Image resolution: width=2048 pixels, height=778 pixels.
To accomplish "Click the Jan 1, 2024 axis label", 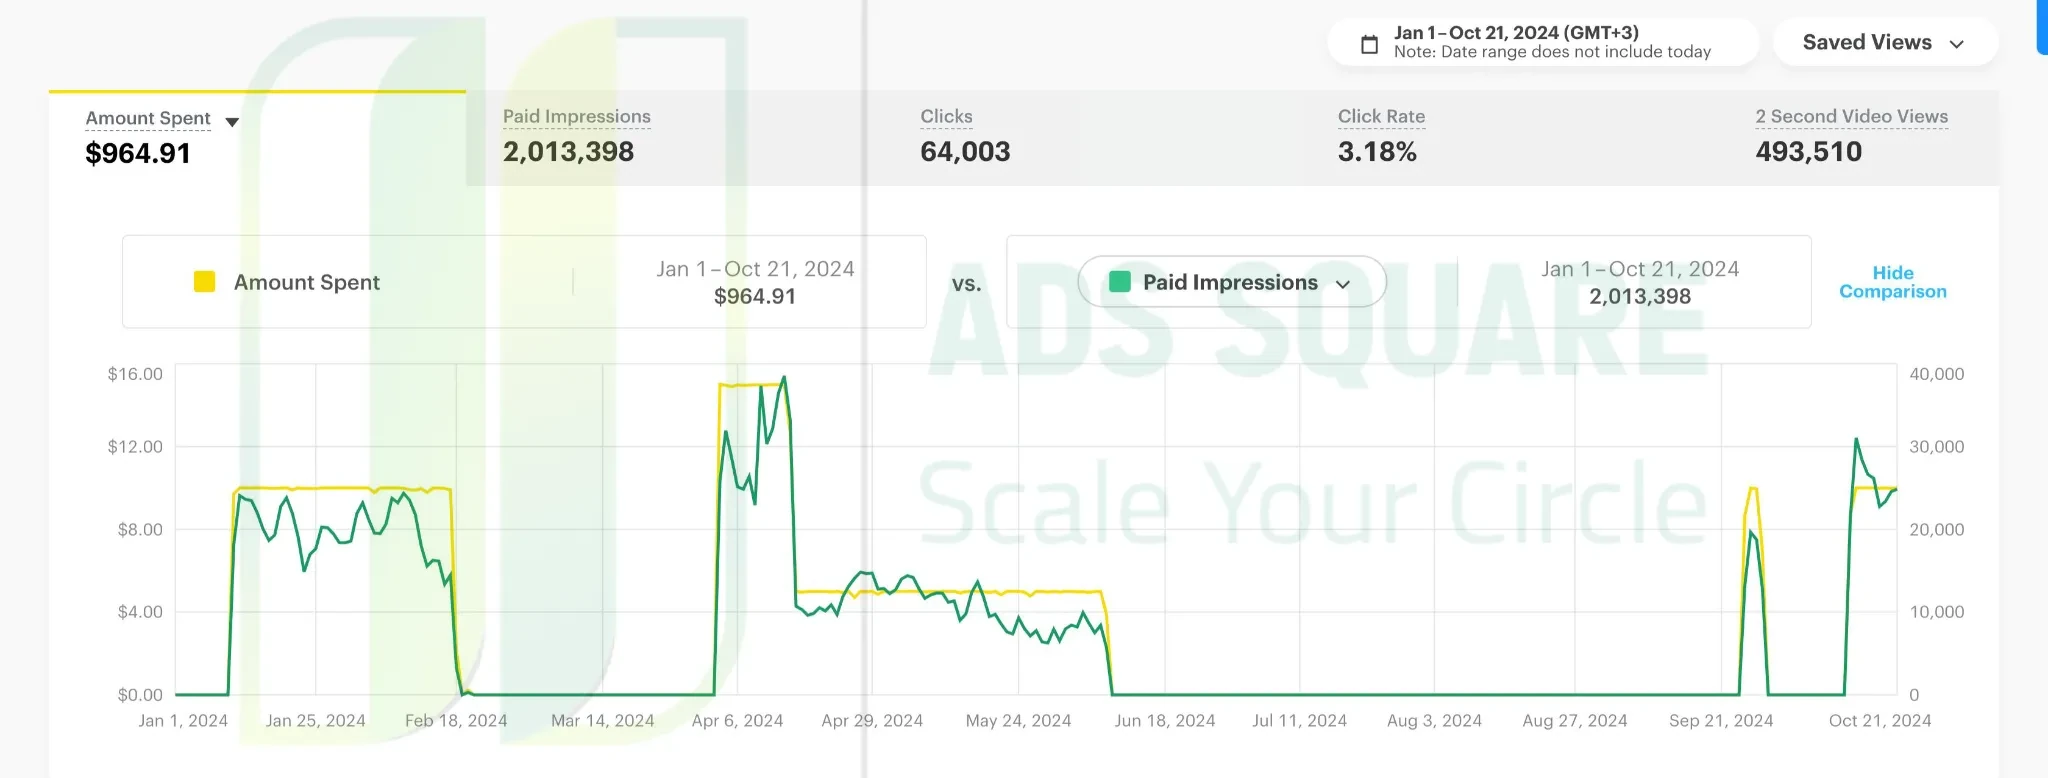I will (183, 720).
